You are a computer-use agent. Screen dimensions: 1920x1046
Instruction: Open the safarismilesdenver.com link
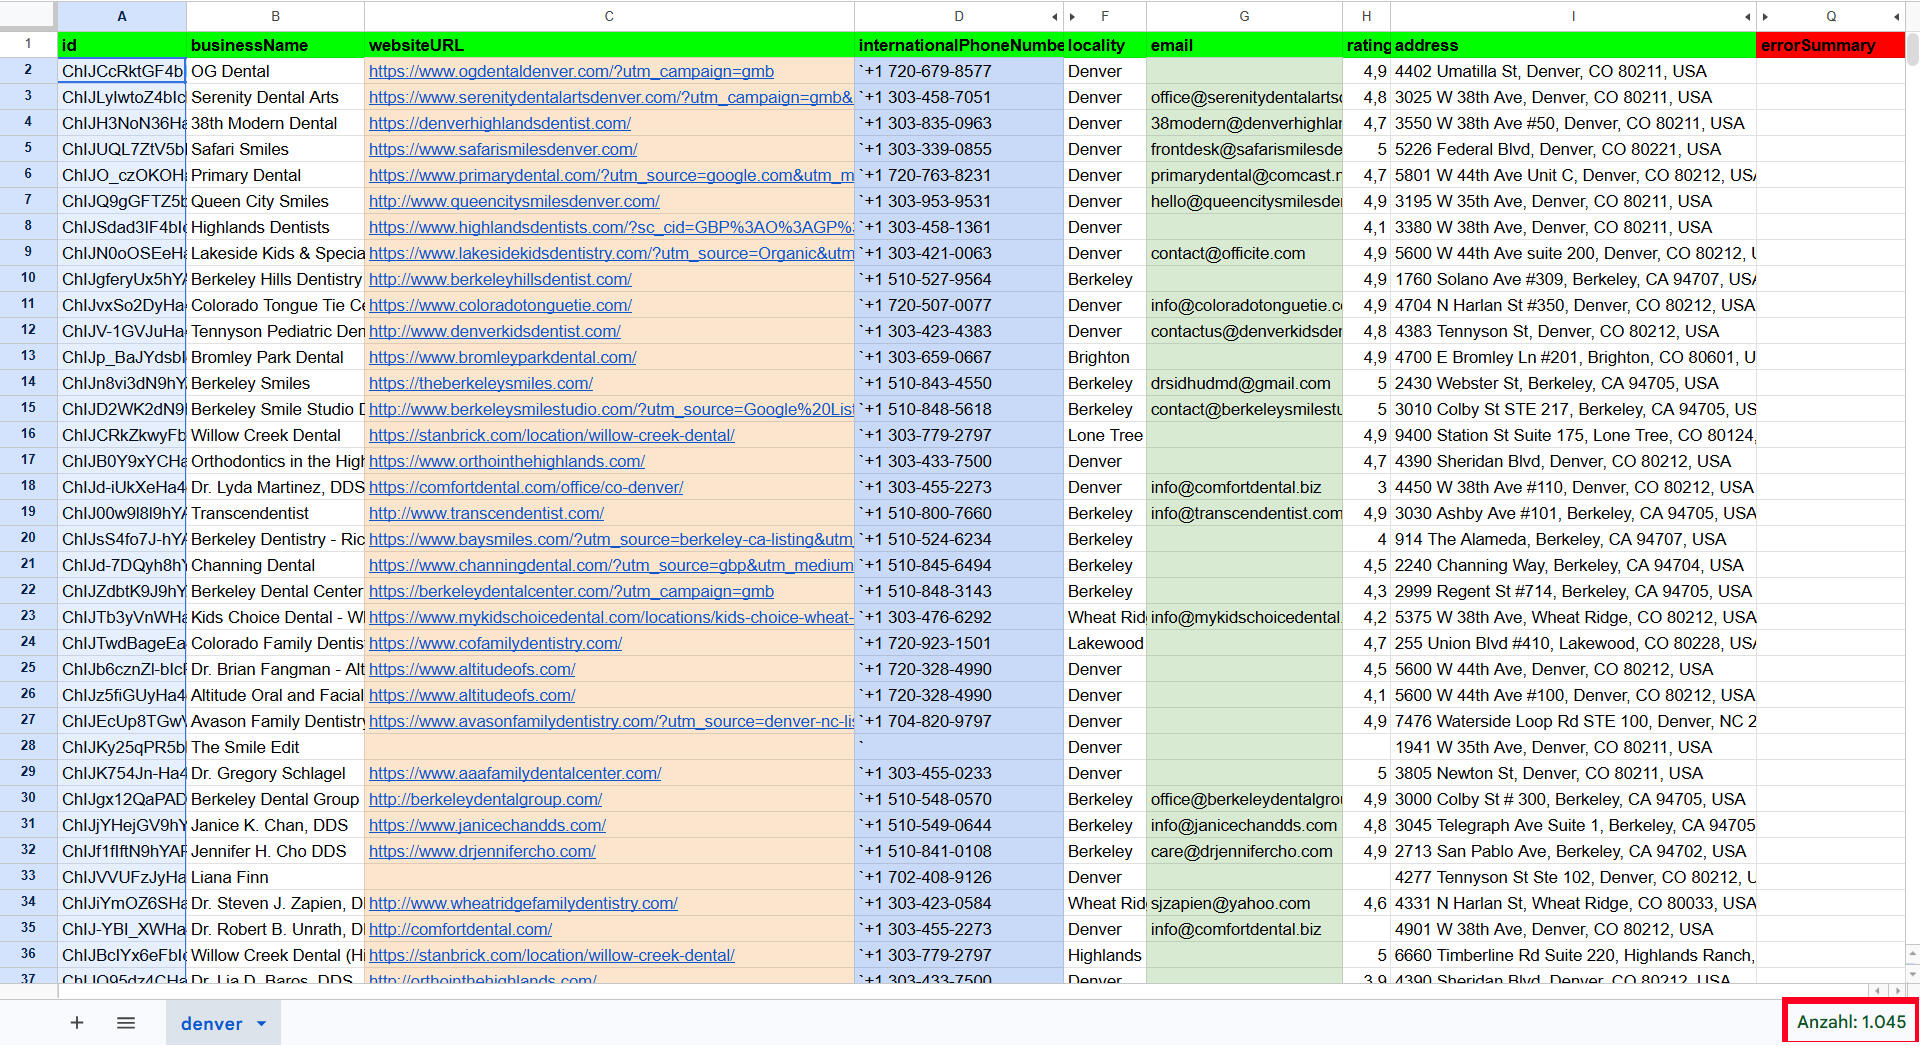click(503, 149)
